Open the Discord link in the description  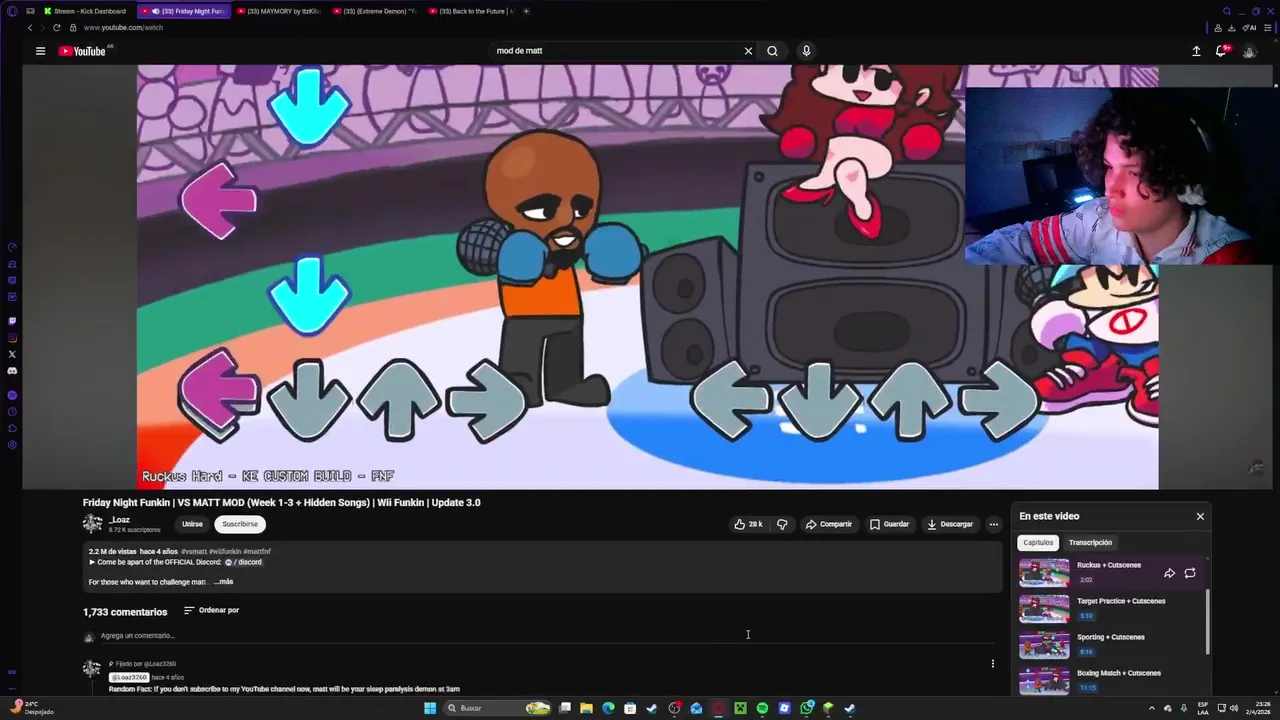point(243,562)
